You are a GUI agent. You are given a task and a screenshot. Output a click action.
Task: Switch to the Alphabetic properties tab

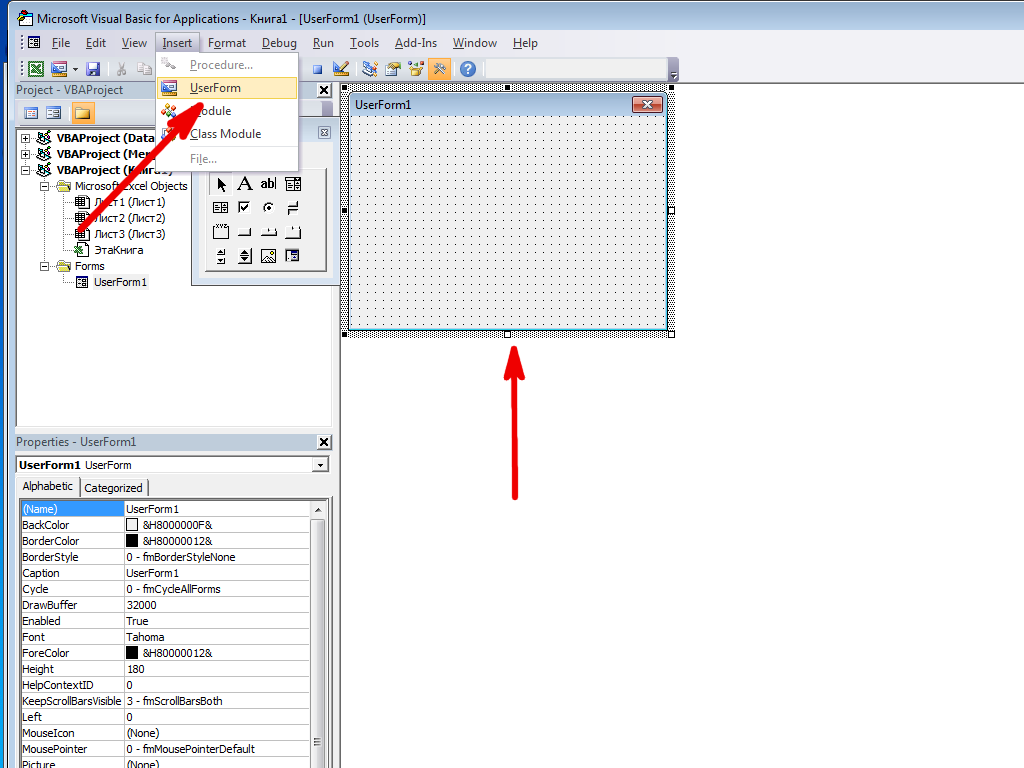click(x=48, y=487)
